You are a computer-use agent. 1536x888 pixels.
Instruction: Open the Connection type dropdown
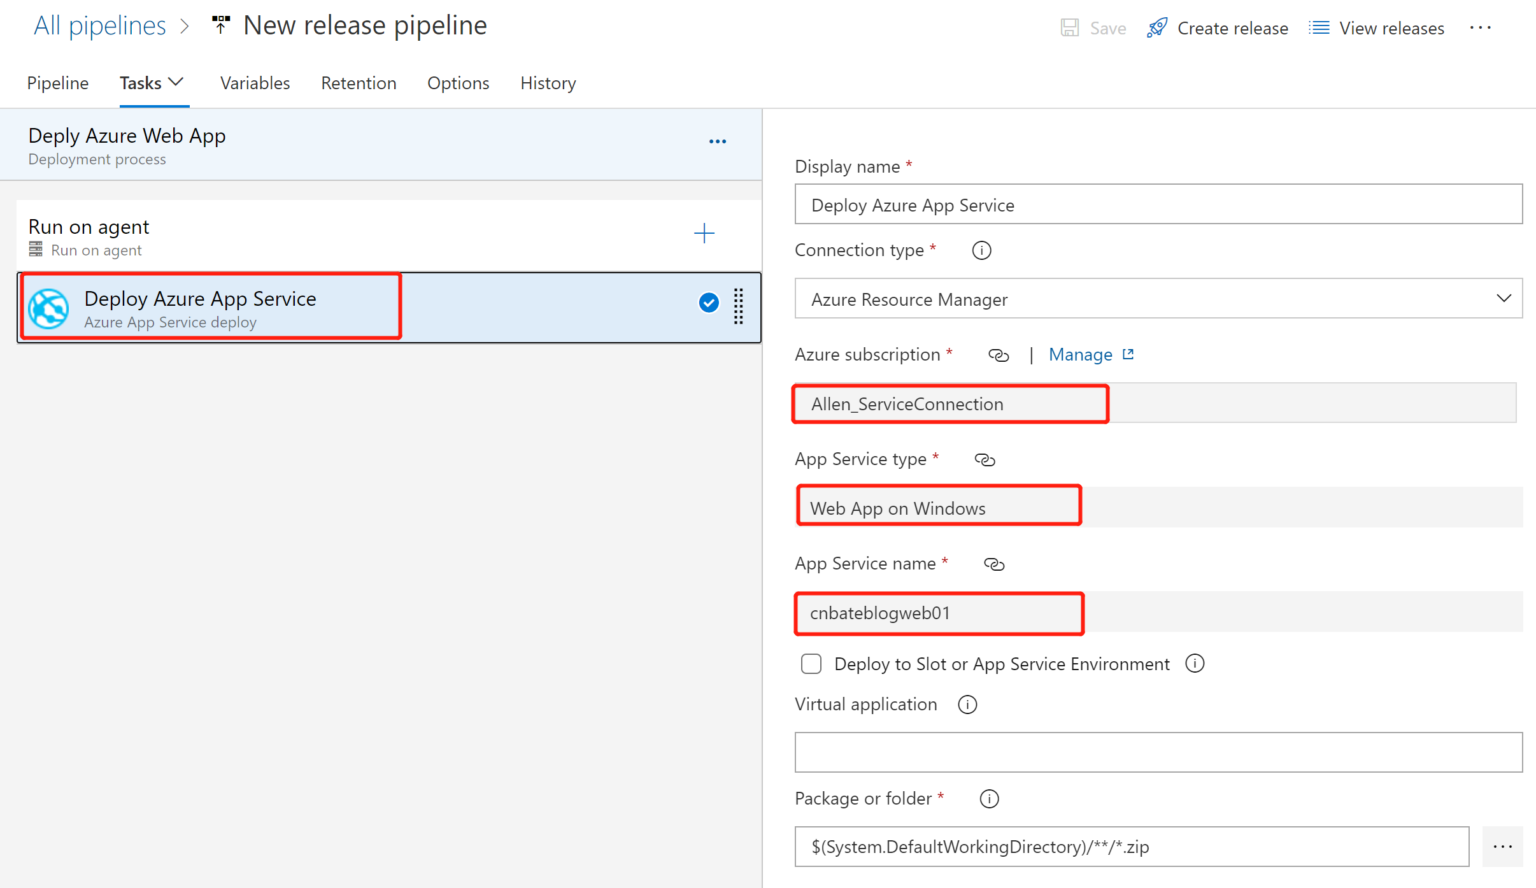[x=1158, y=299]
